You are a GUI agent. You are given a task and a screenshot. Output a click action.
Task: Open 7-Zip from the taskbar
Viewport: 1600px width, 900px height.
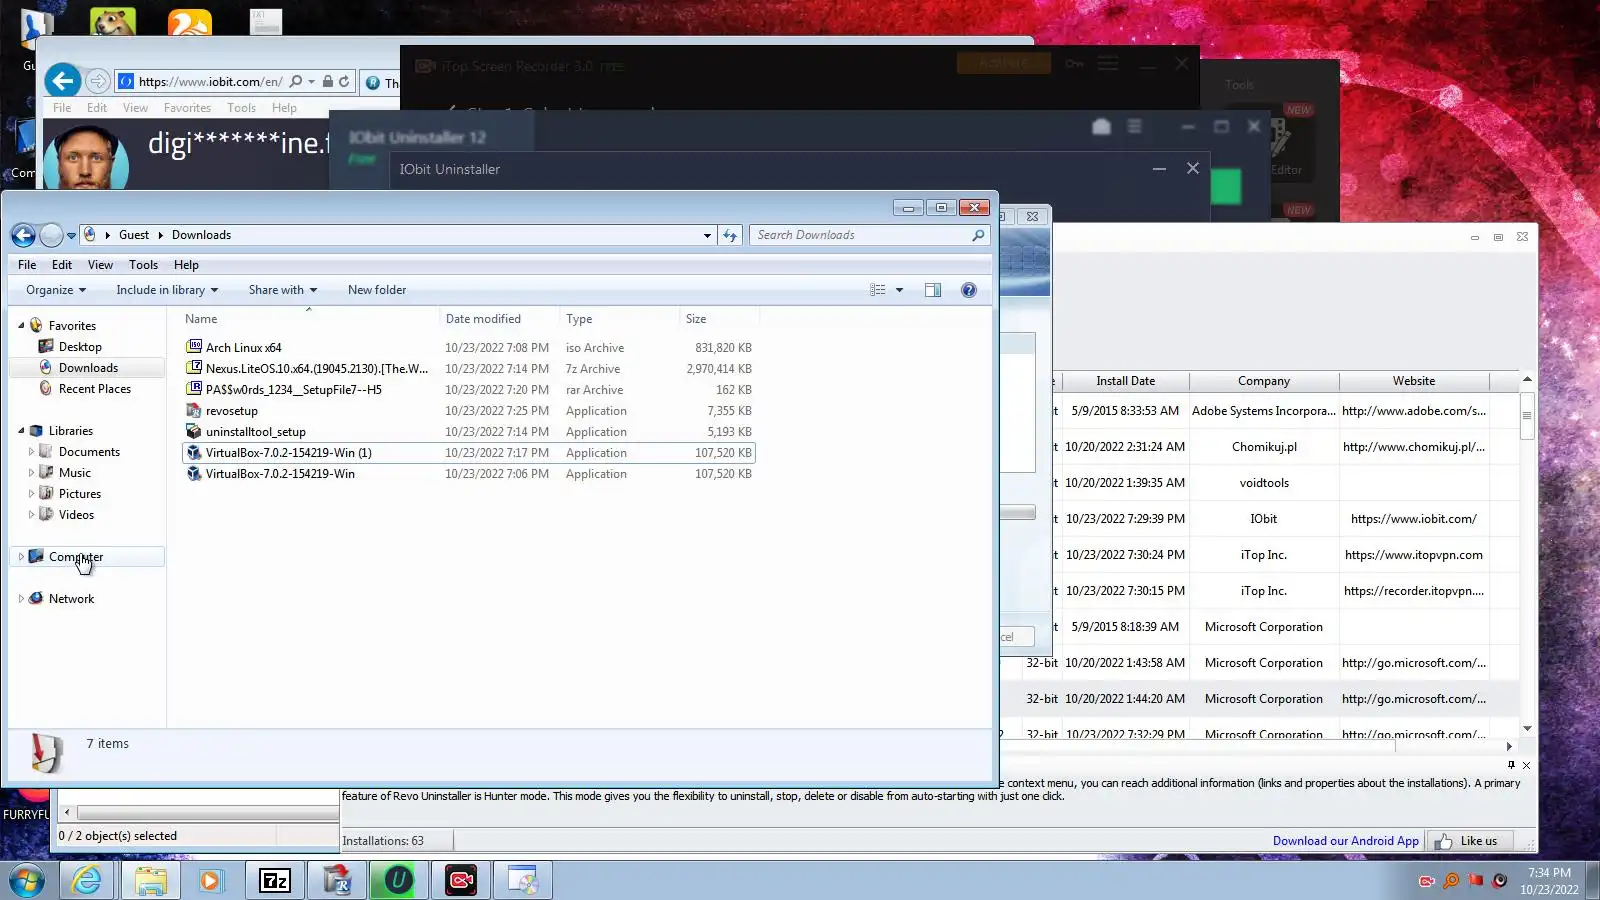pos(274,880)
